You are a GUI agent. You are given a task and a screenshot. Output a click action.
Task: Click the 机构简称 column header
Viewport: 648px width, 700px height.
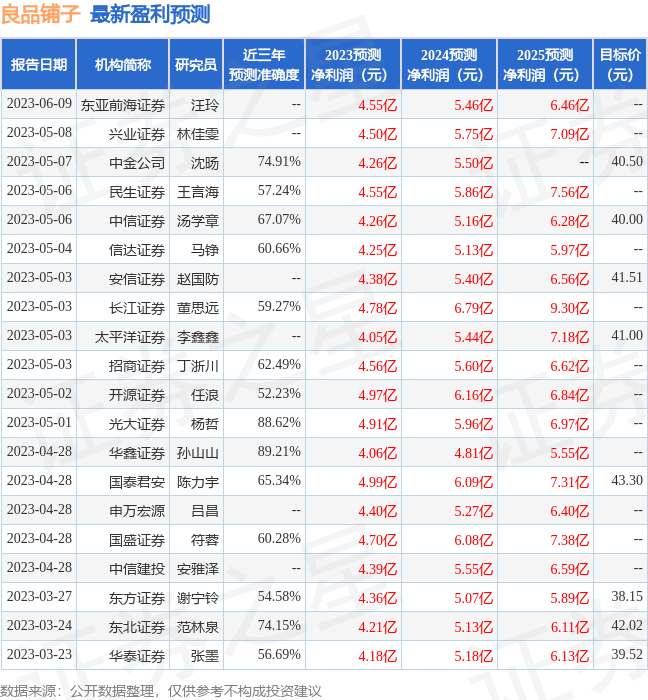[123, 64]
